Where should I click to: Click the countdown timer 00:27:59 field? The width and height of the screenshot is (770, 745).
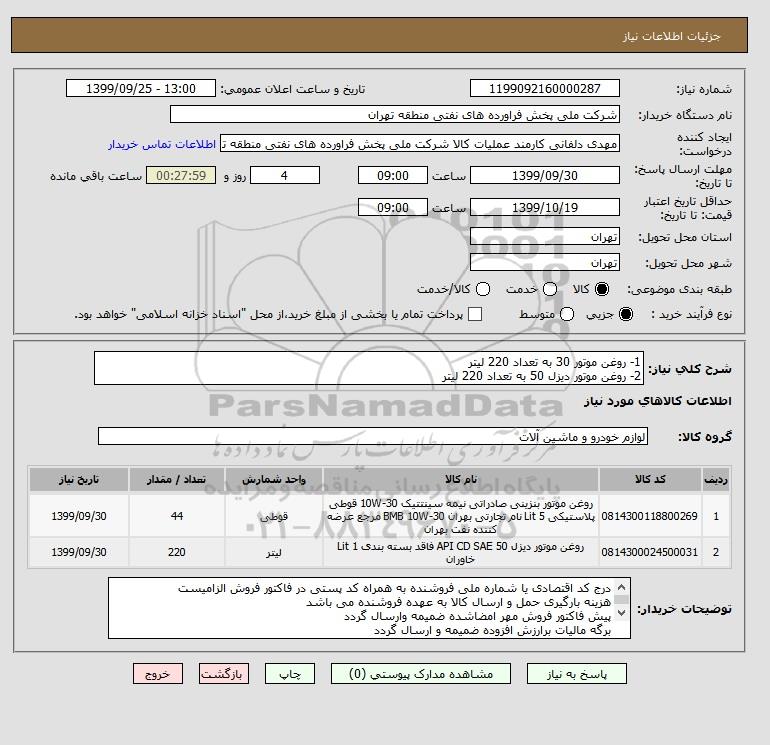181,175
